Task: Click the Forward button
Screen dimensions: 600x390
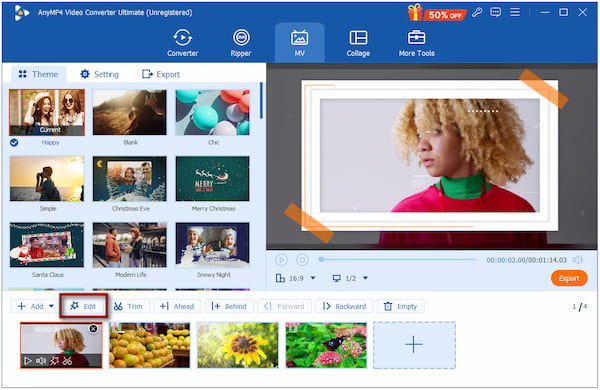Action: click(284, 306)
